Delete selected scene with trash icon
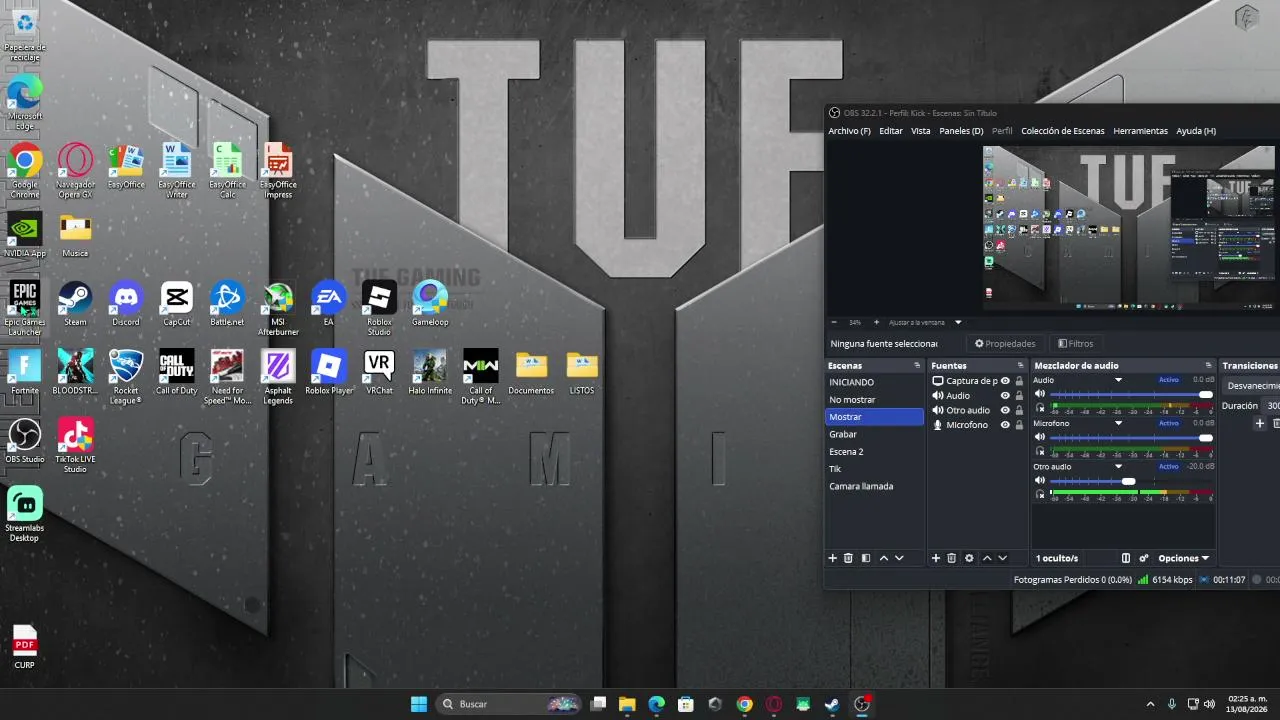The height and width of the screenshot is (720, 1280). click(848, 558)
